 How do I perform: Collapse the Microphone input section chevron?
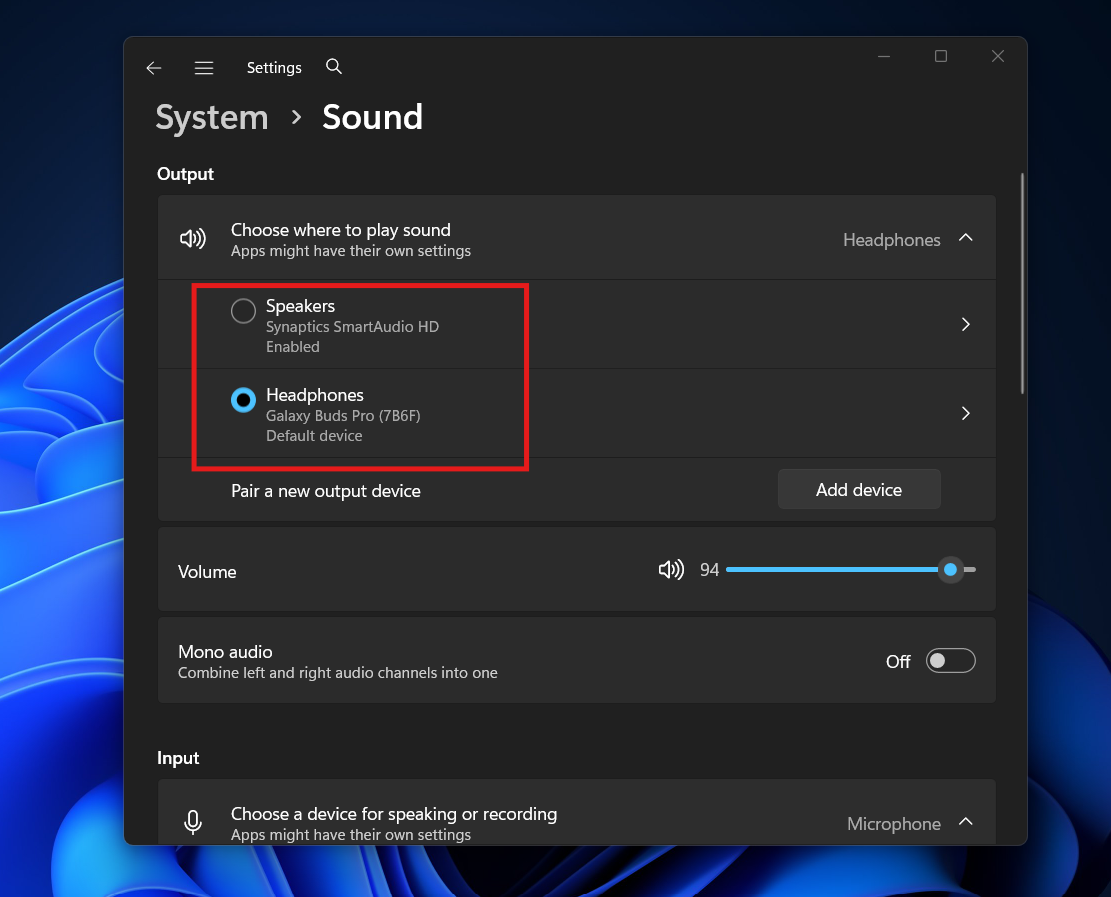(x=965, y=822)
